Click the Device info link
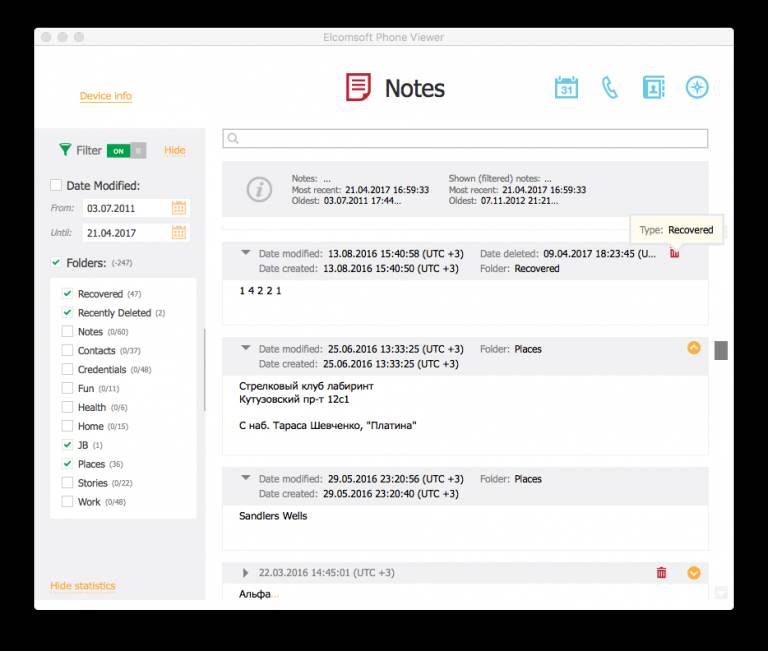Screen dimensions: 768x651 tap(106, 96)
